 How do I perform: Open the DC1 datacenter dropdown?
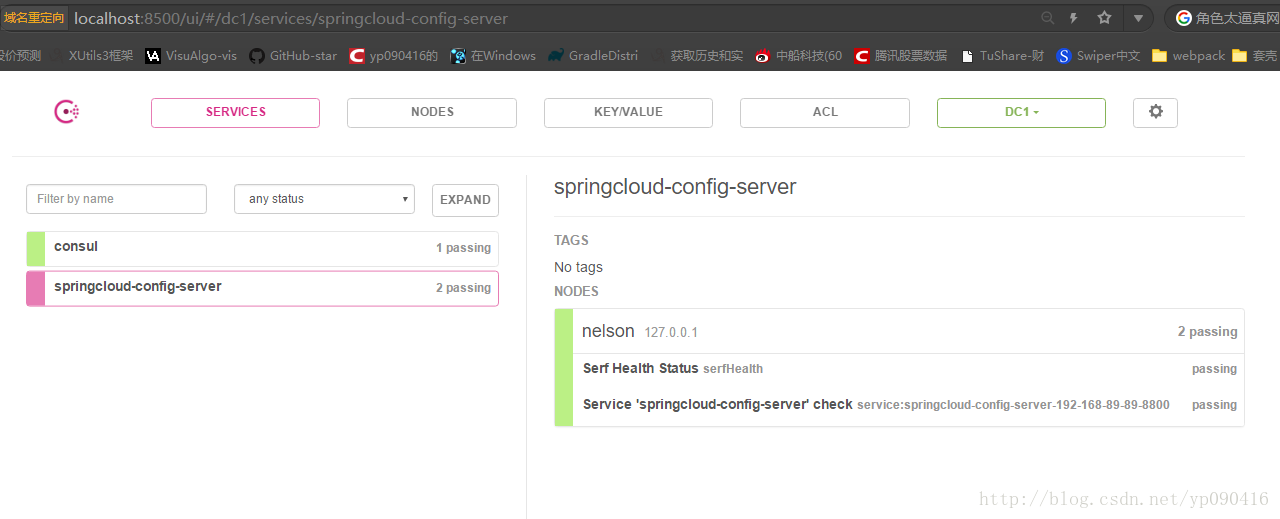click(1021, 112)
